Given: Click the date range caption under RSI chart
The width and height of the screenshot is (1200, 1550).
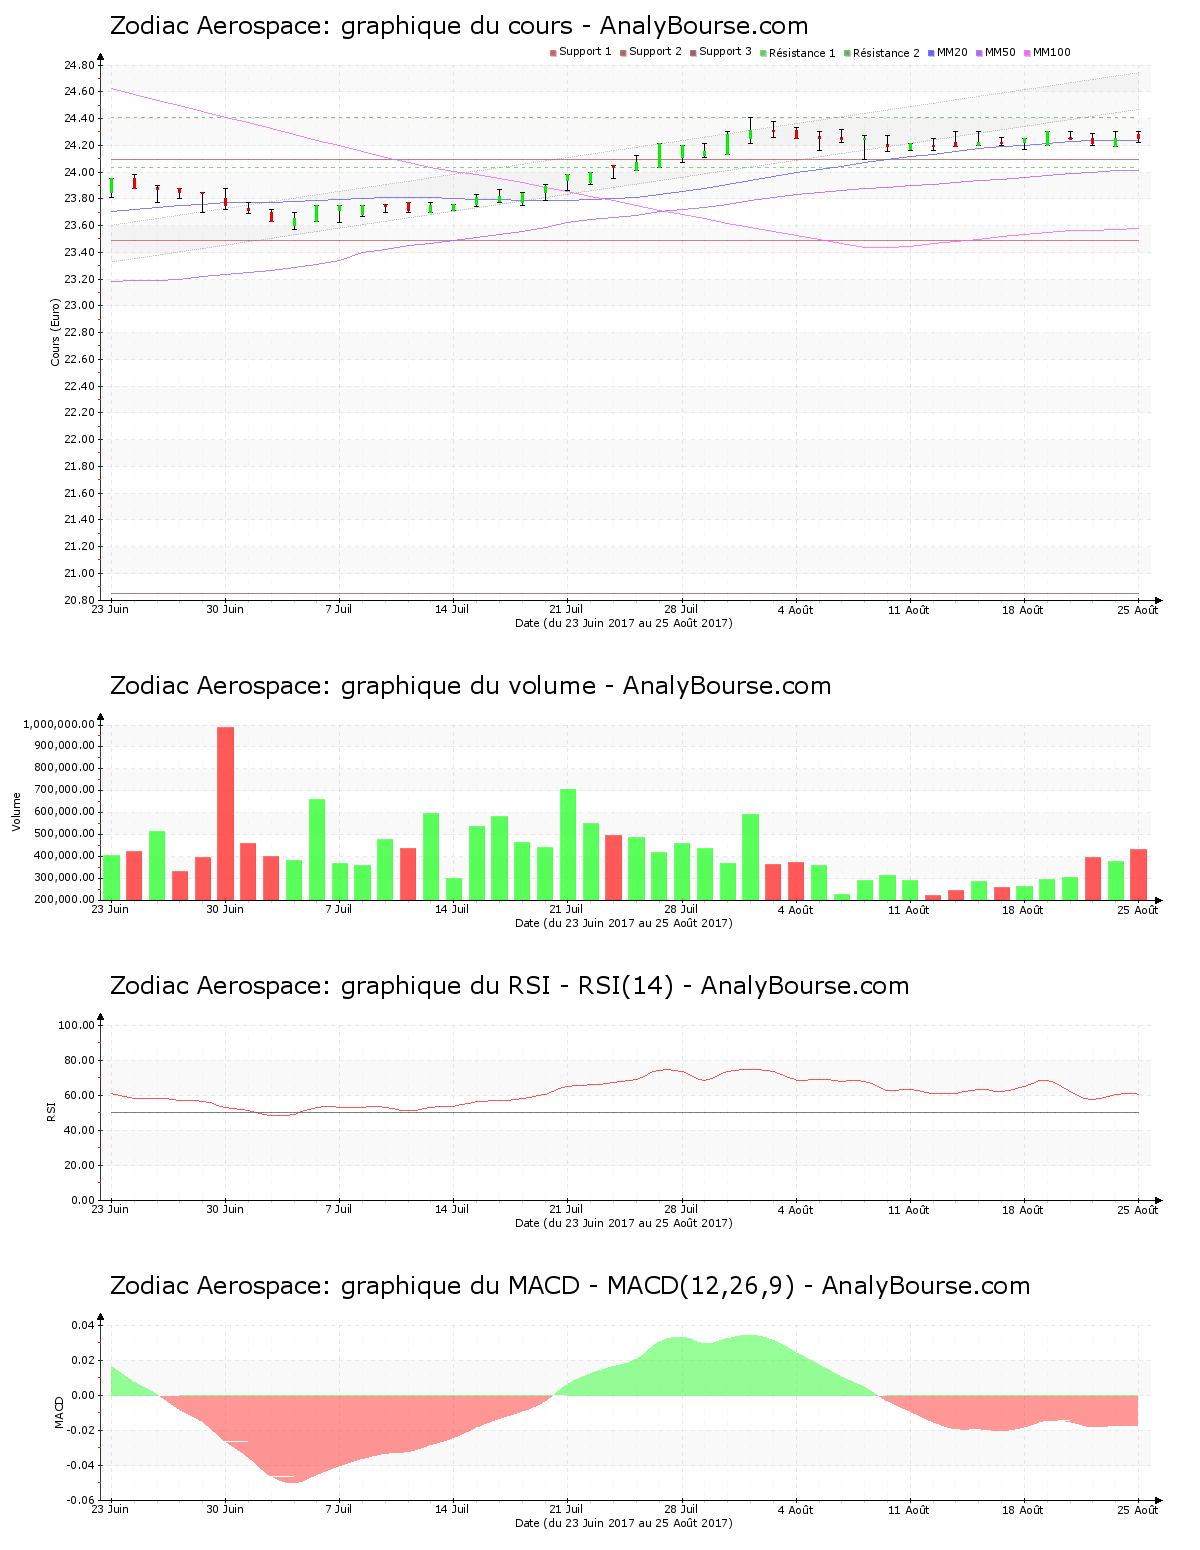Looking at the screenshot, I should coord(624,1223).
